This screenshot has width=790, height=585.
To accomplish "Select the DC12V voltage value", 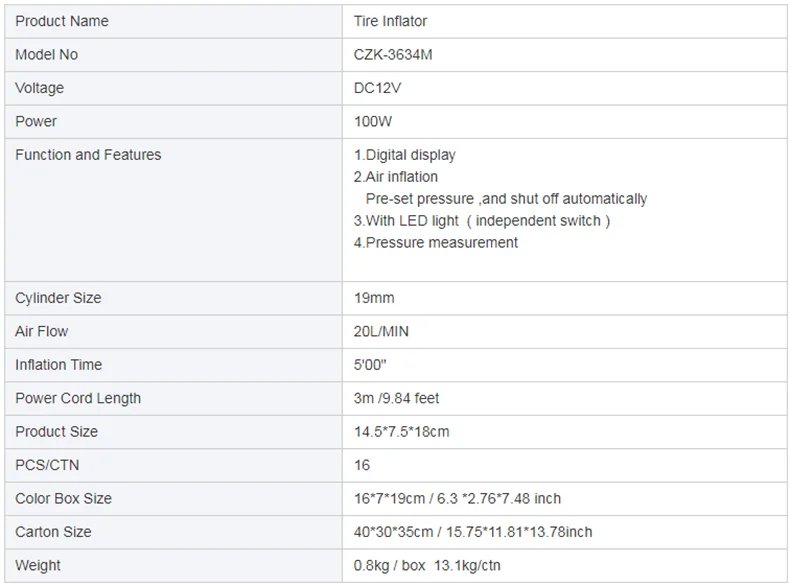I will (x=377, y=88).
